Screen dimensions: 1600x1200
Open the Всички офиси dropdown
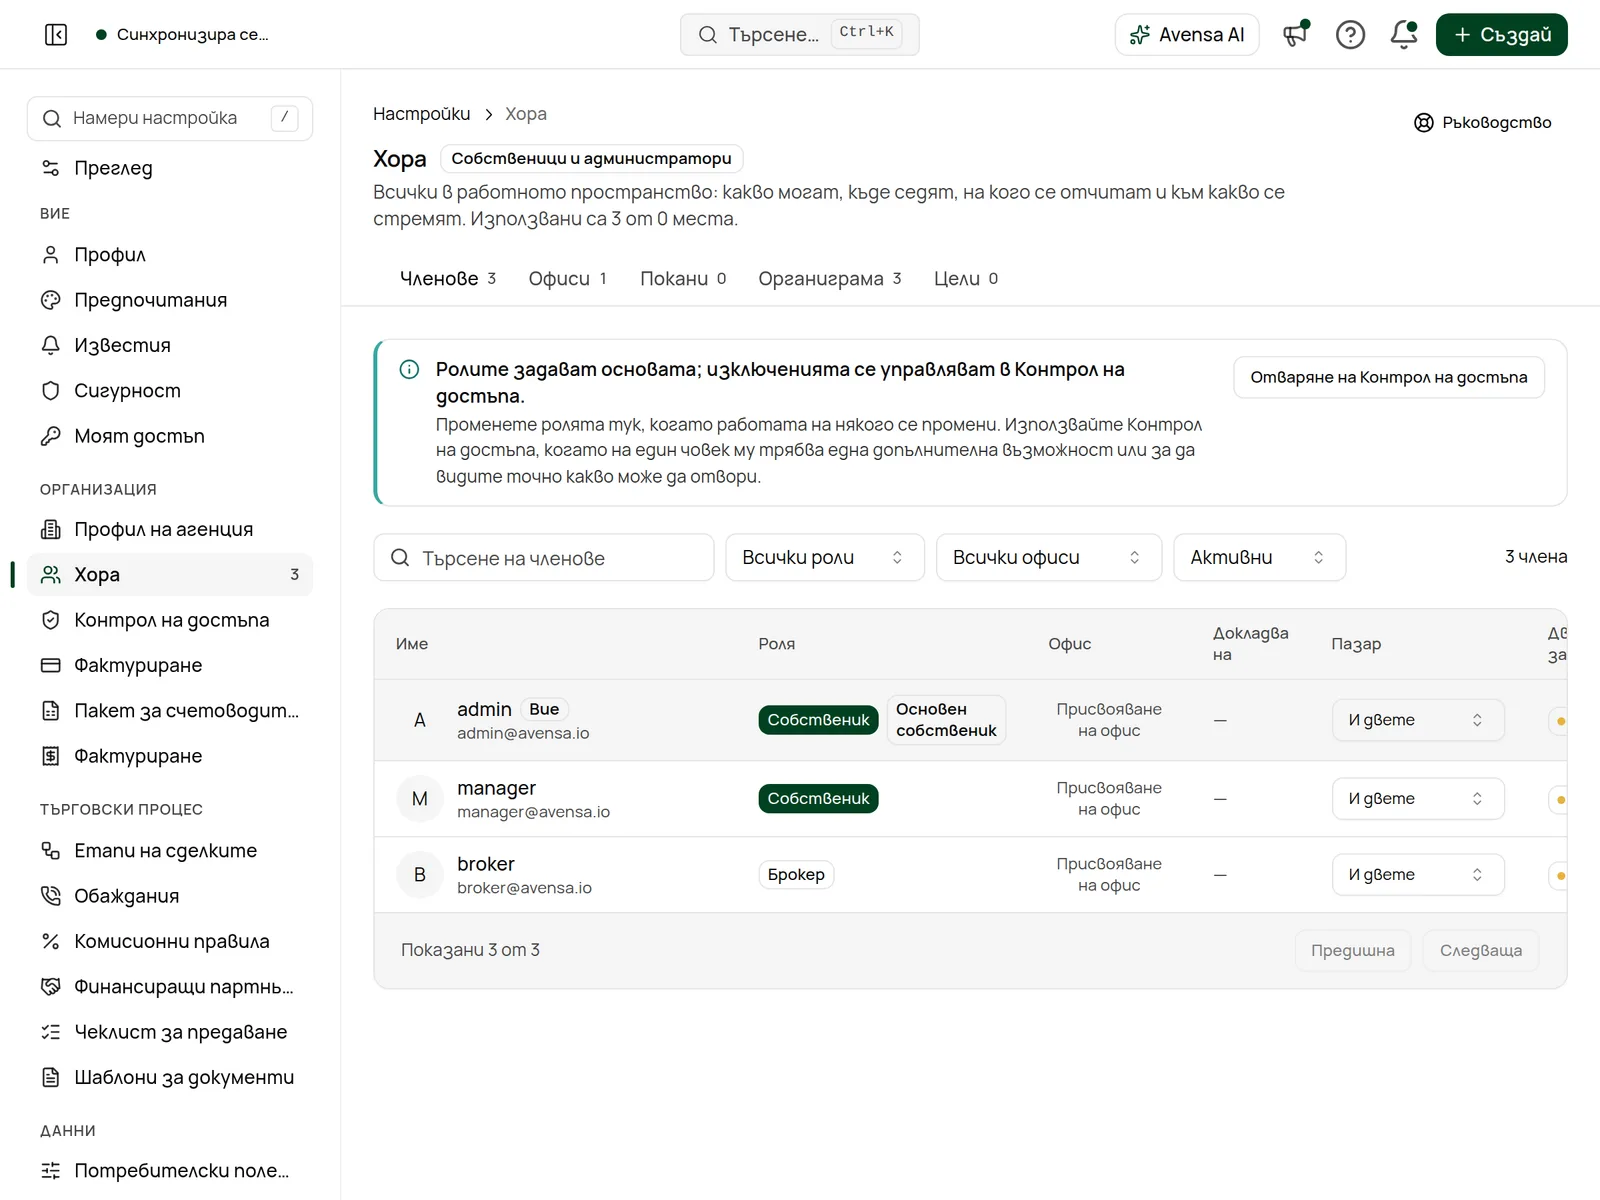[1048, 557]
